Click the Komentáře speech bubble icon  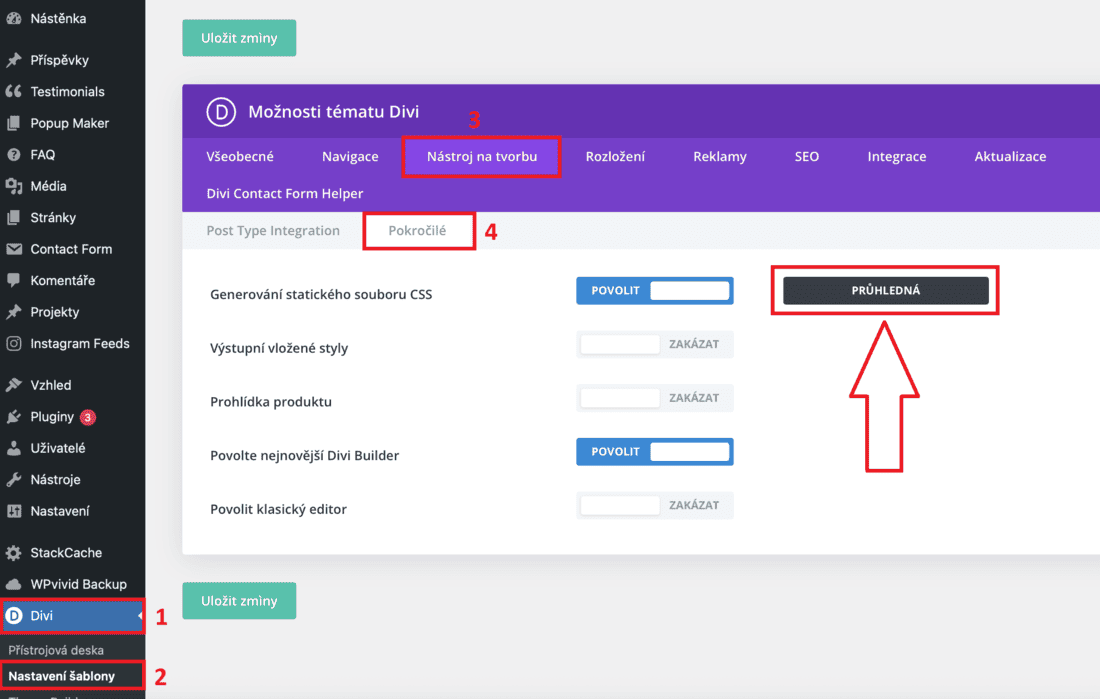tap(14, 281)
